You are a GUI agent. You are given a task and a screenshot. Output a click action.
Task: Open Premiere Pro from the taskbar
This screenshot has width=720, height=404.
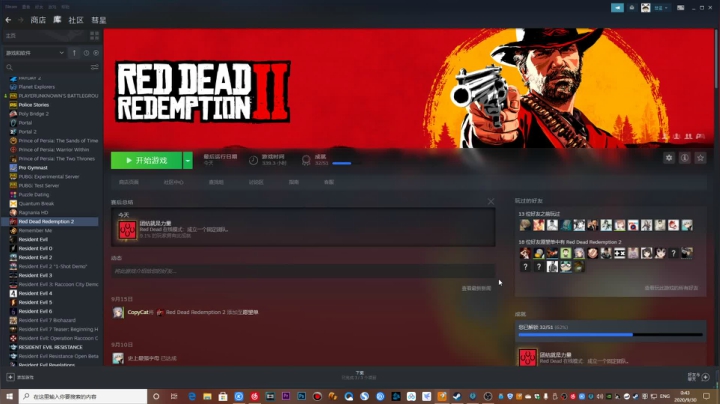[286, 396]
